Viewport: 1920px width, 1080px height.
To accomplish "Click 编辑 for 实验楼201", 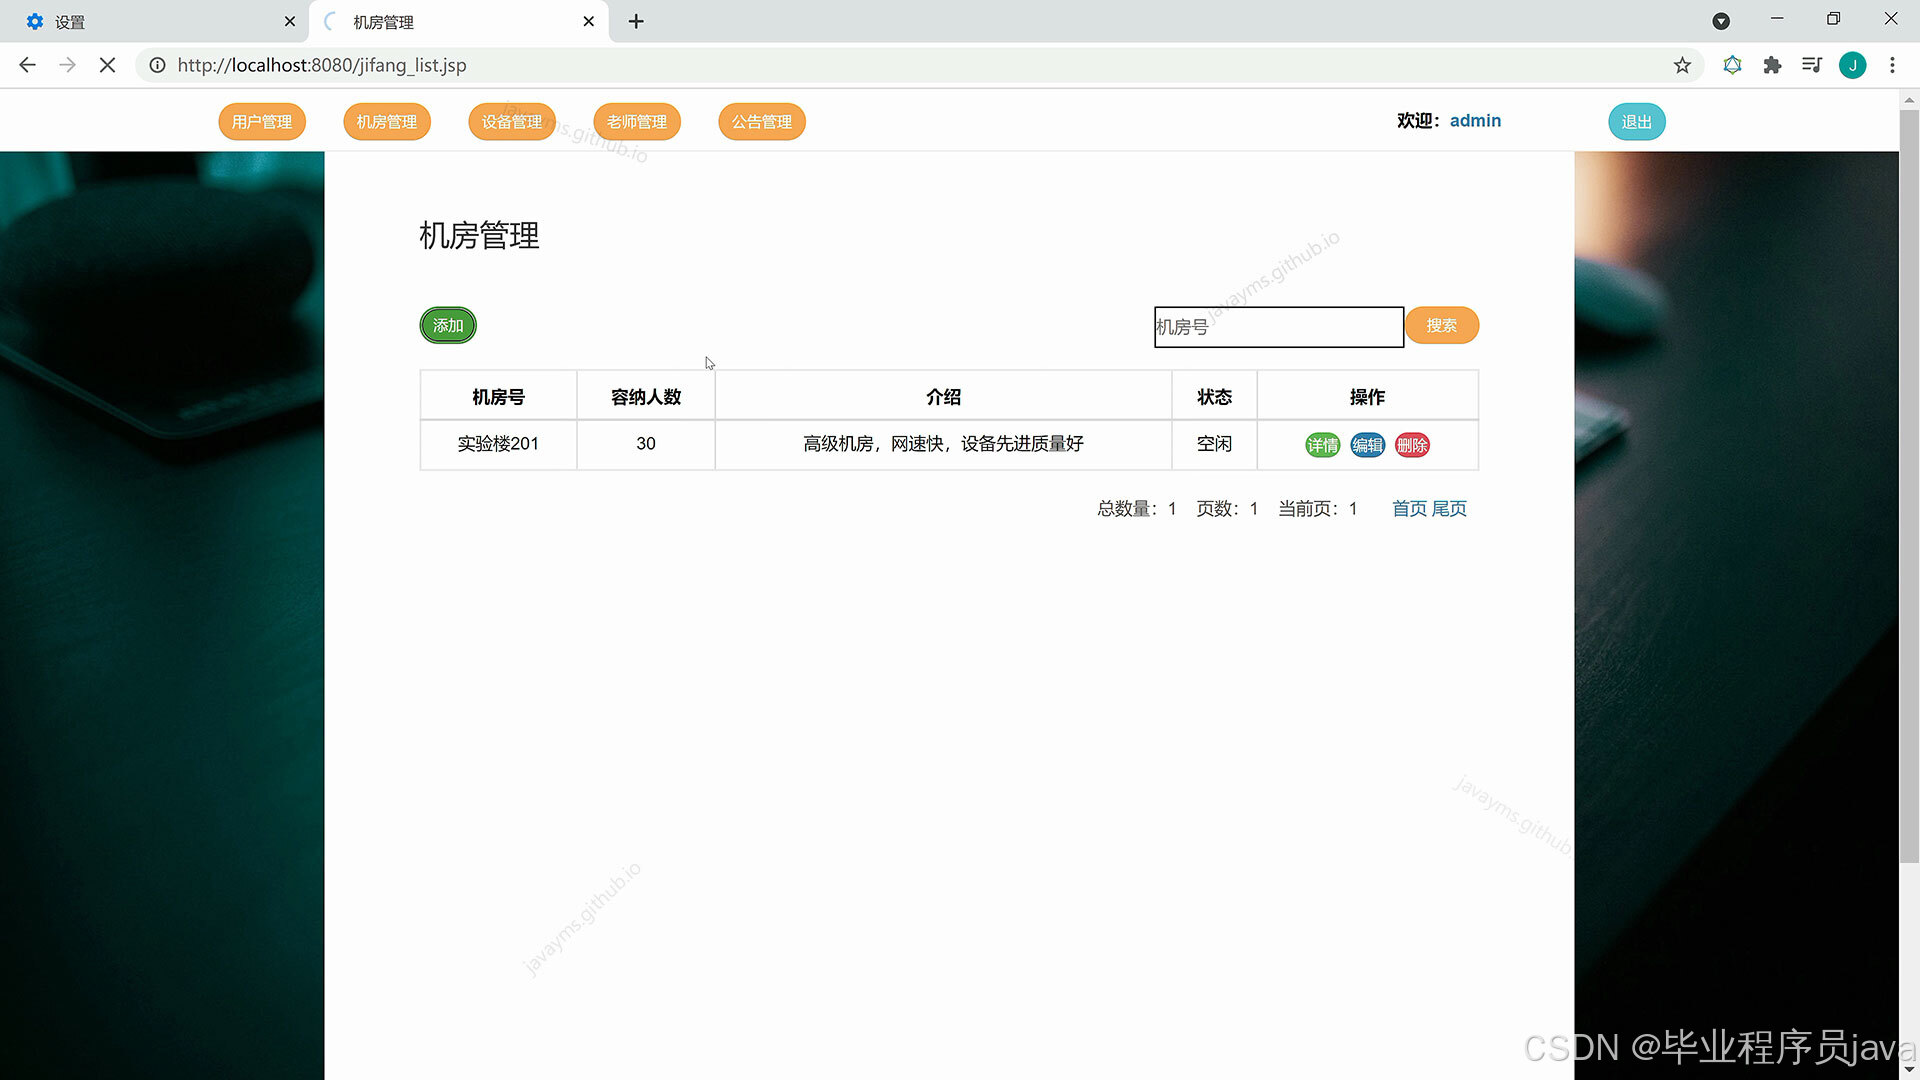I will [1368, 445].
